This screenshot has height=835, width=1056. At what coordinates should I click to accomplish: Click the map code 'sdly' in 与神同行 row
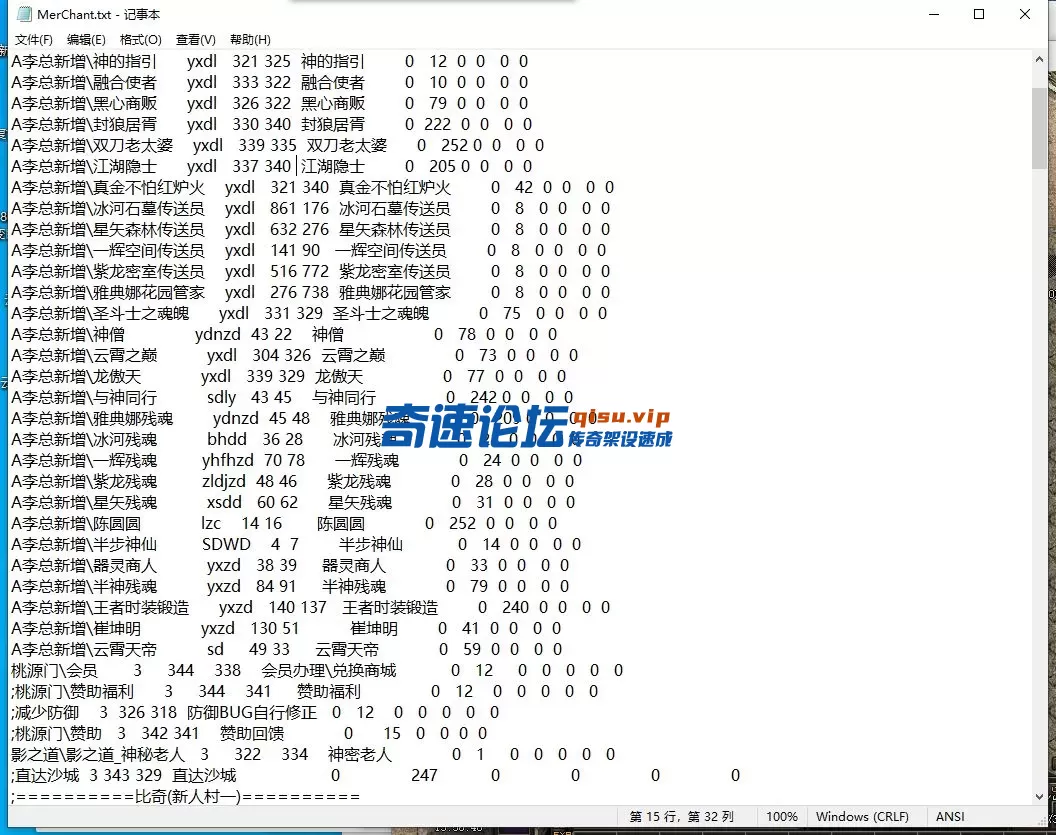tap(222, 397)
